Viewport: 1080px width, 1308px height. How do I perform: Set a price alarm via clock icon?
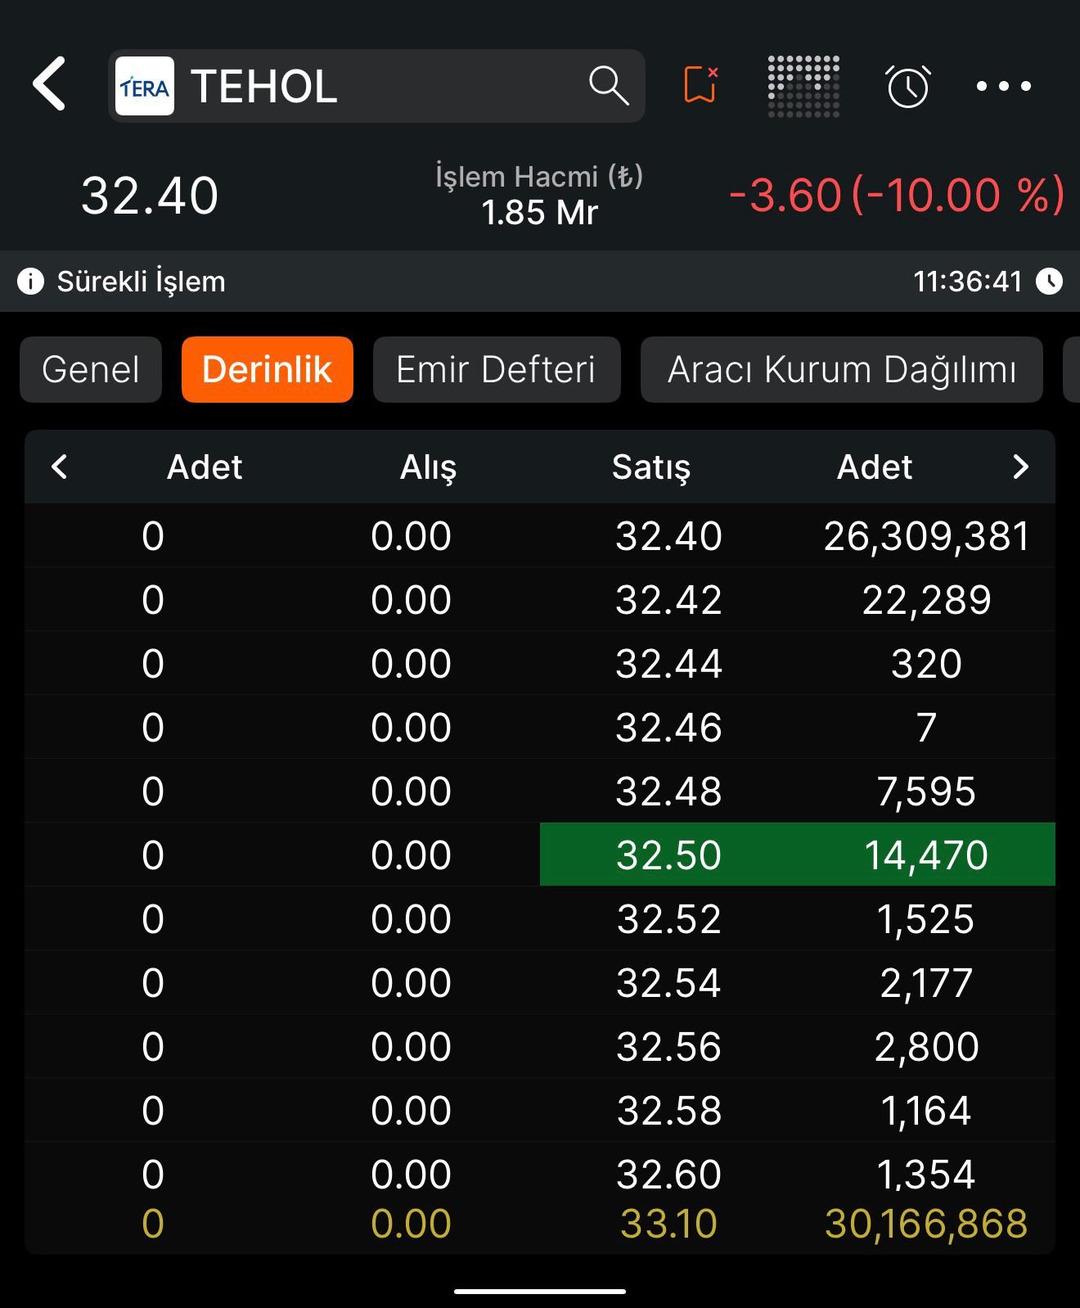coord(908,86)
